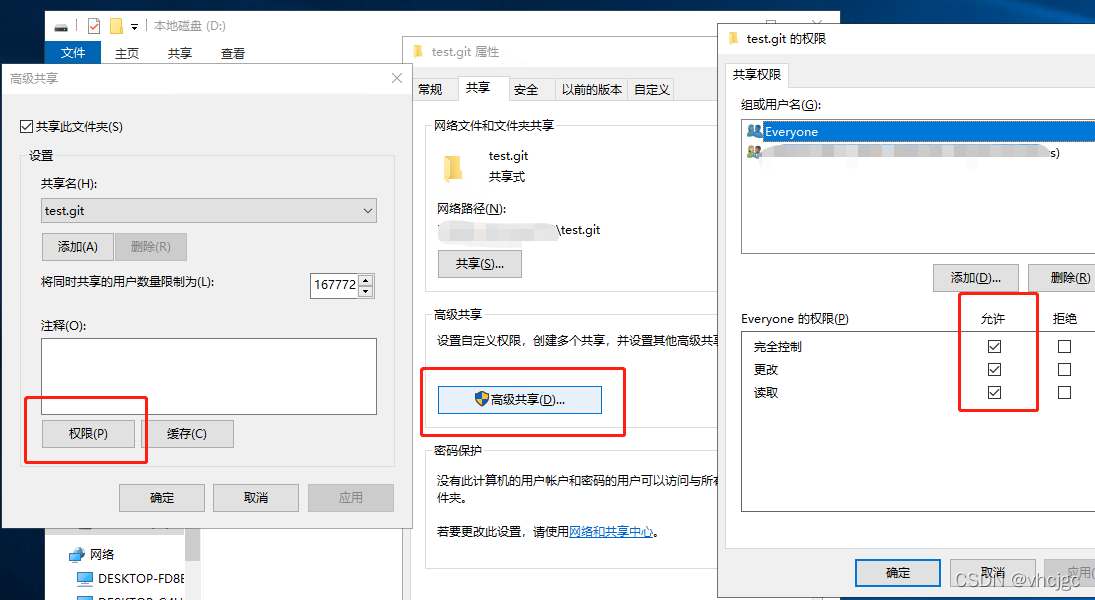Open the 文件 menu in Explorer

[73, 52]
